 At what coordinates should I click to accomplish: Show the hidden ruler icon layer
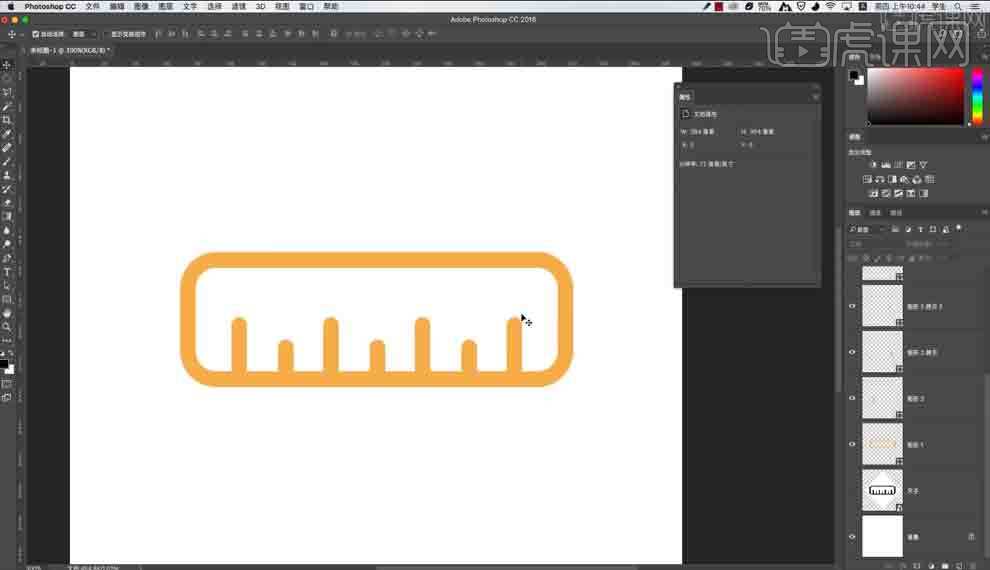click(x=852, y=490)
